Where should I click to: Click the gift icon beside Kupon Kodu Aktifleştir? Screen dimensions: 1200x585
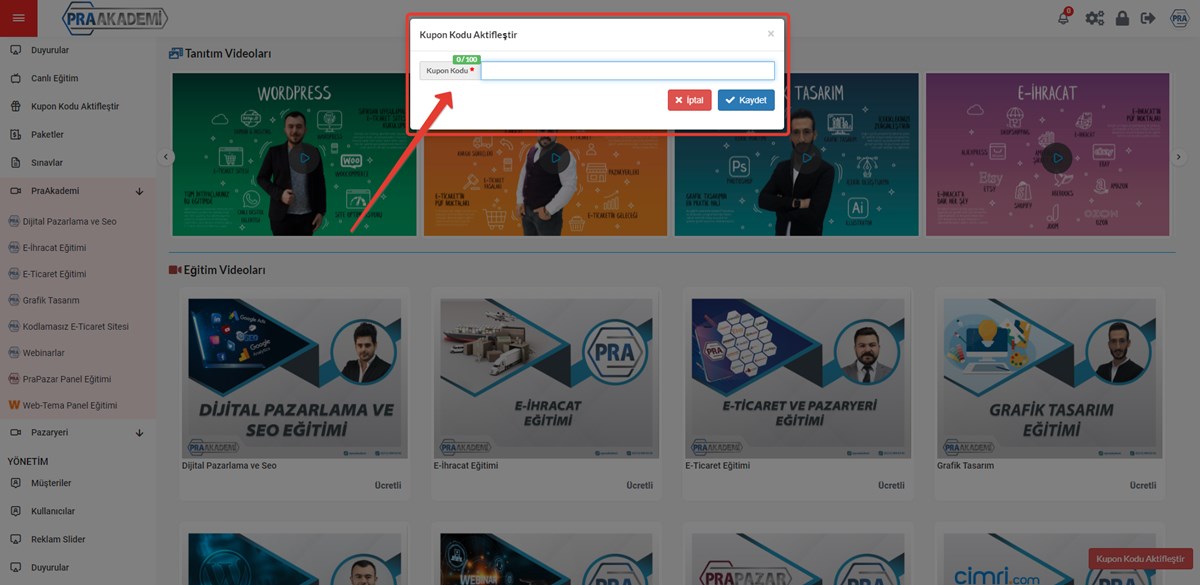pyautogui.click(x=15, y=106)
